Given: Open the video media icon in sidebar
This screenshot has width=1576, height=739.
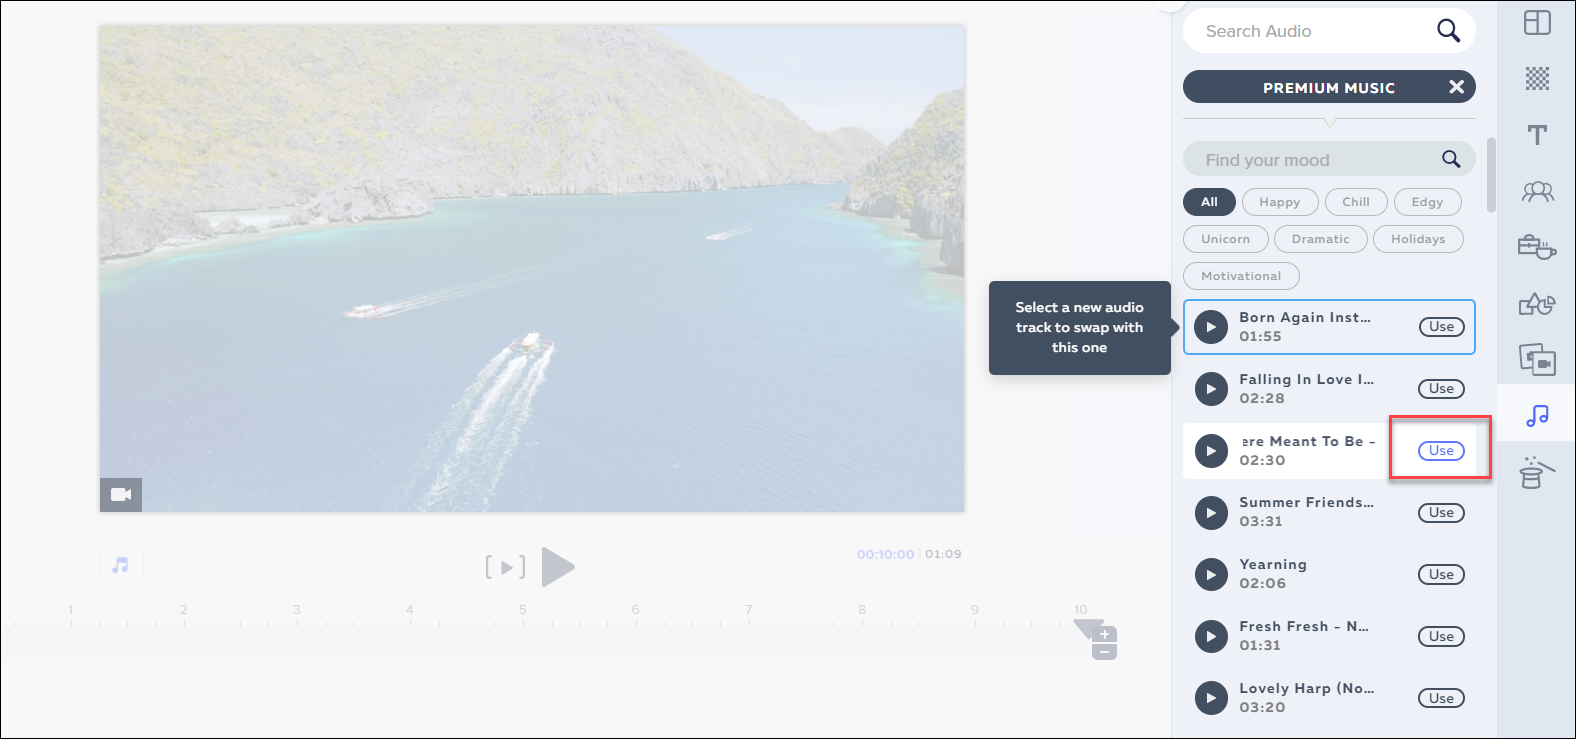Looking at the screenshot, I should click(1537, 359).
